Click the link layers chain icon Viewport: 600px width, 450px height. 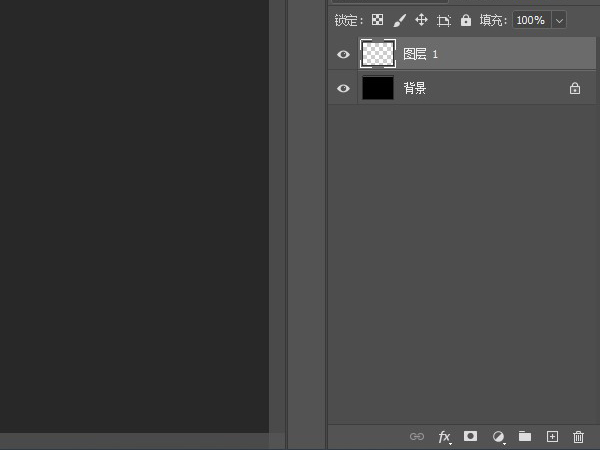point(417,437)
